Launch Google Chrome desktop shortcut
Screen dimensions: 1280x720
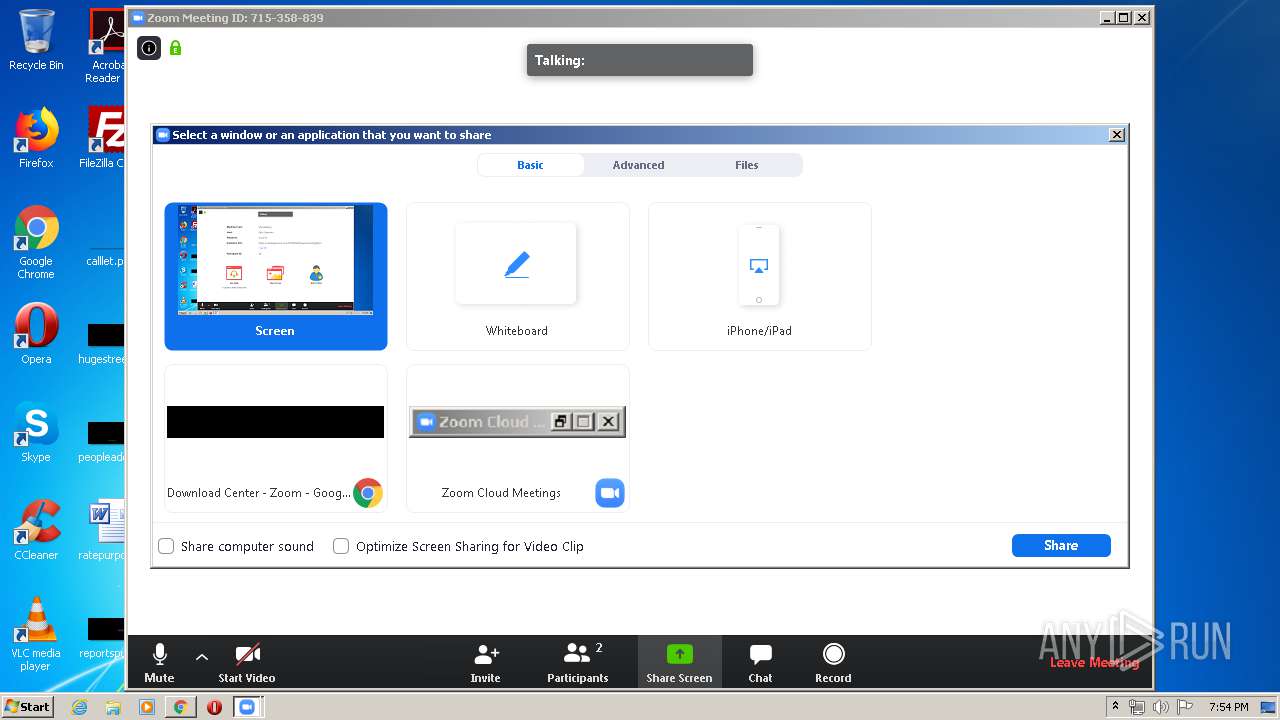[x=36, y=243]
